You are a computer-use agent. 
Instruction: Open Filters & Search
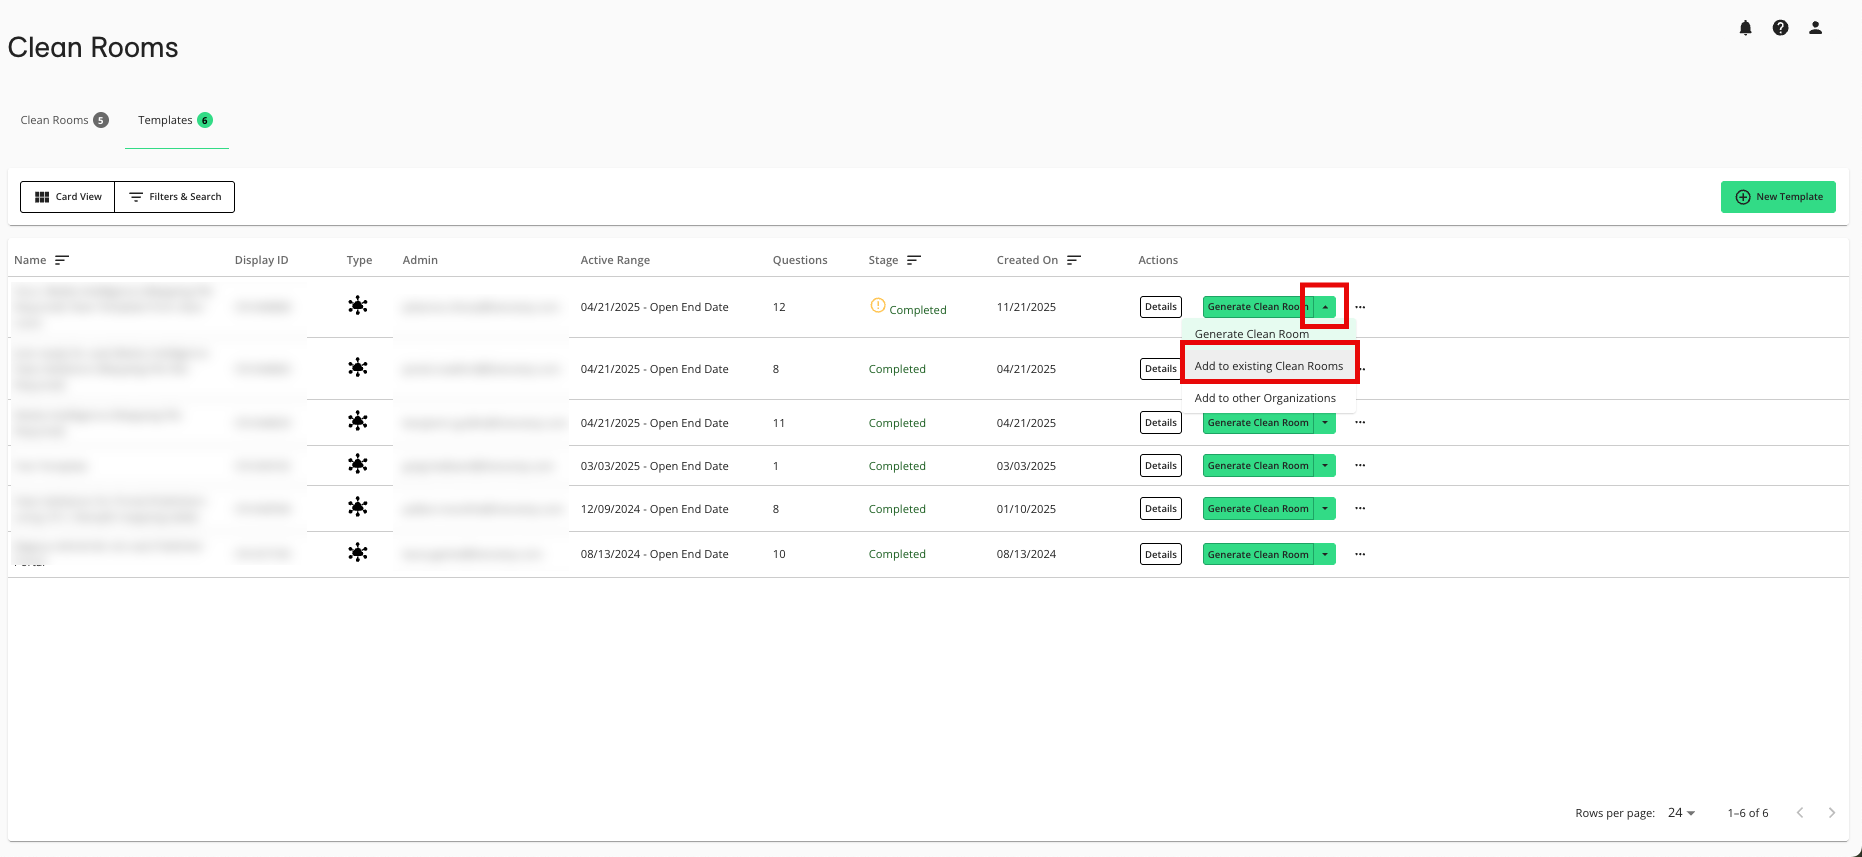click(x=175, y=197)
